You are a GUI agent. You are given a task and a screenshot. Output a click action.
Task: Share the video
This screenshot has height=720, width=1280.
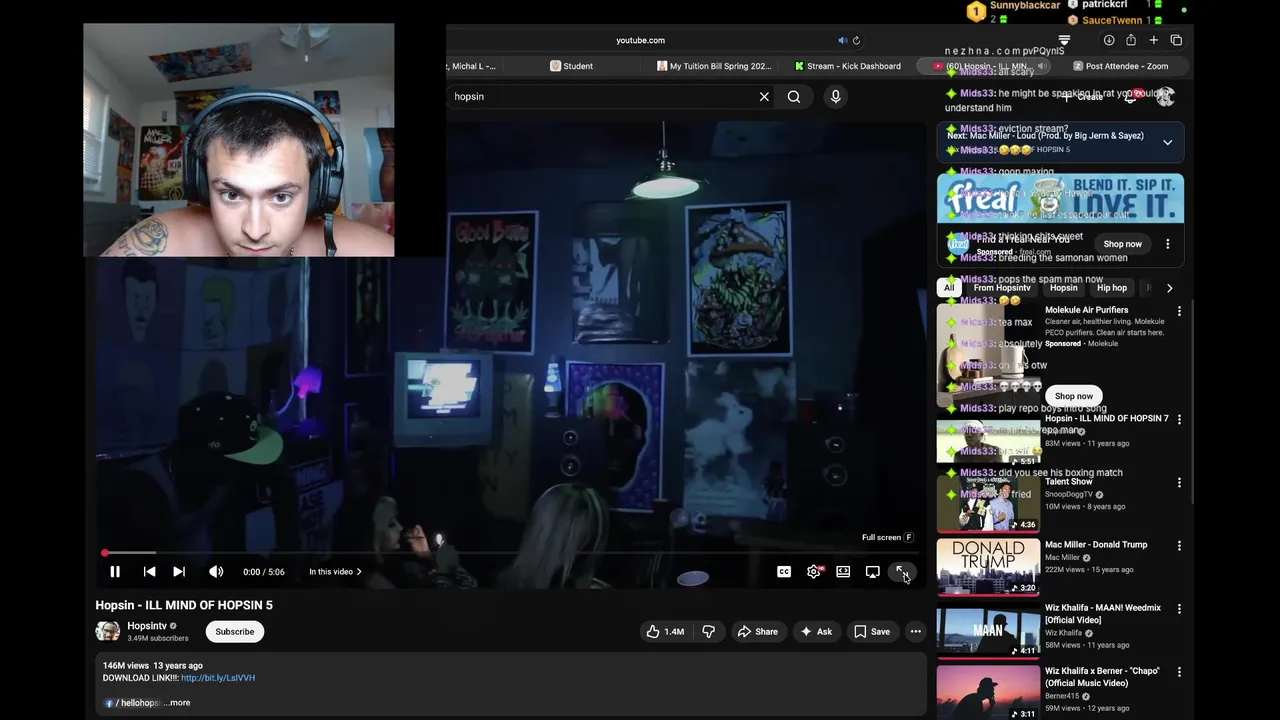point(757,632)
